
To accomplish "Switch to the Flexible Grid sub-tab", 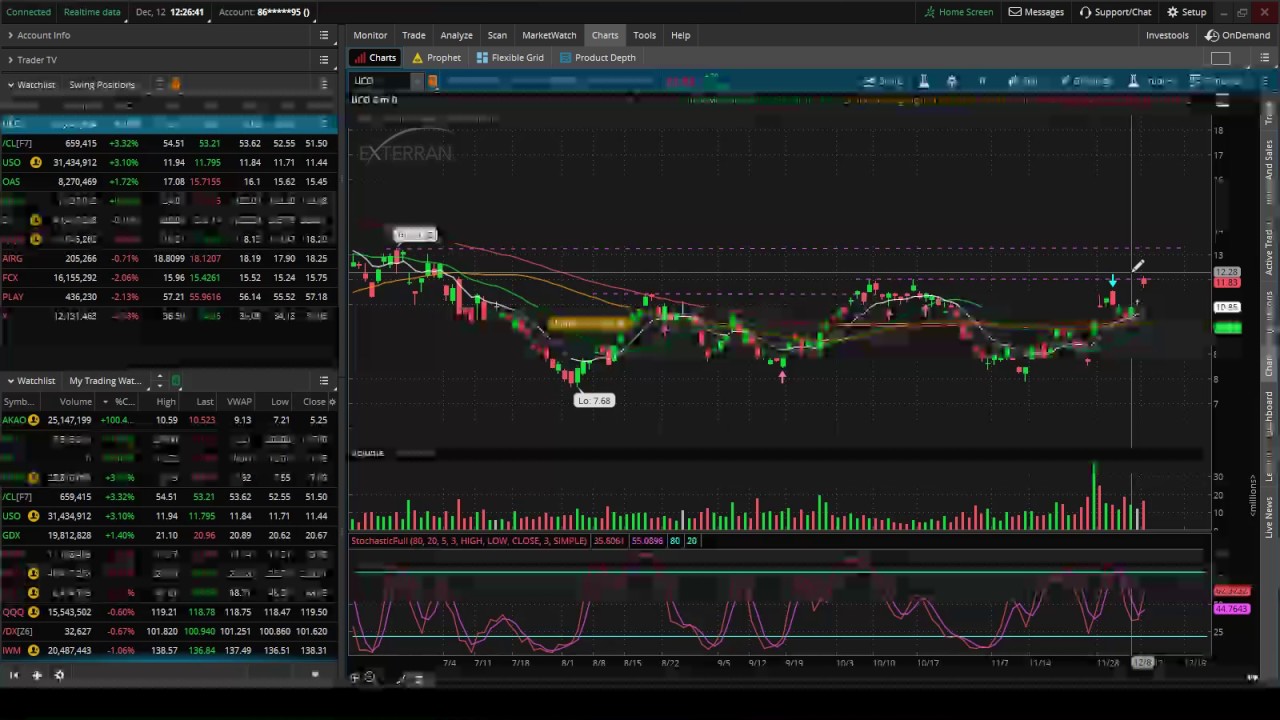I will coord(510,58).
